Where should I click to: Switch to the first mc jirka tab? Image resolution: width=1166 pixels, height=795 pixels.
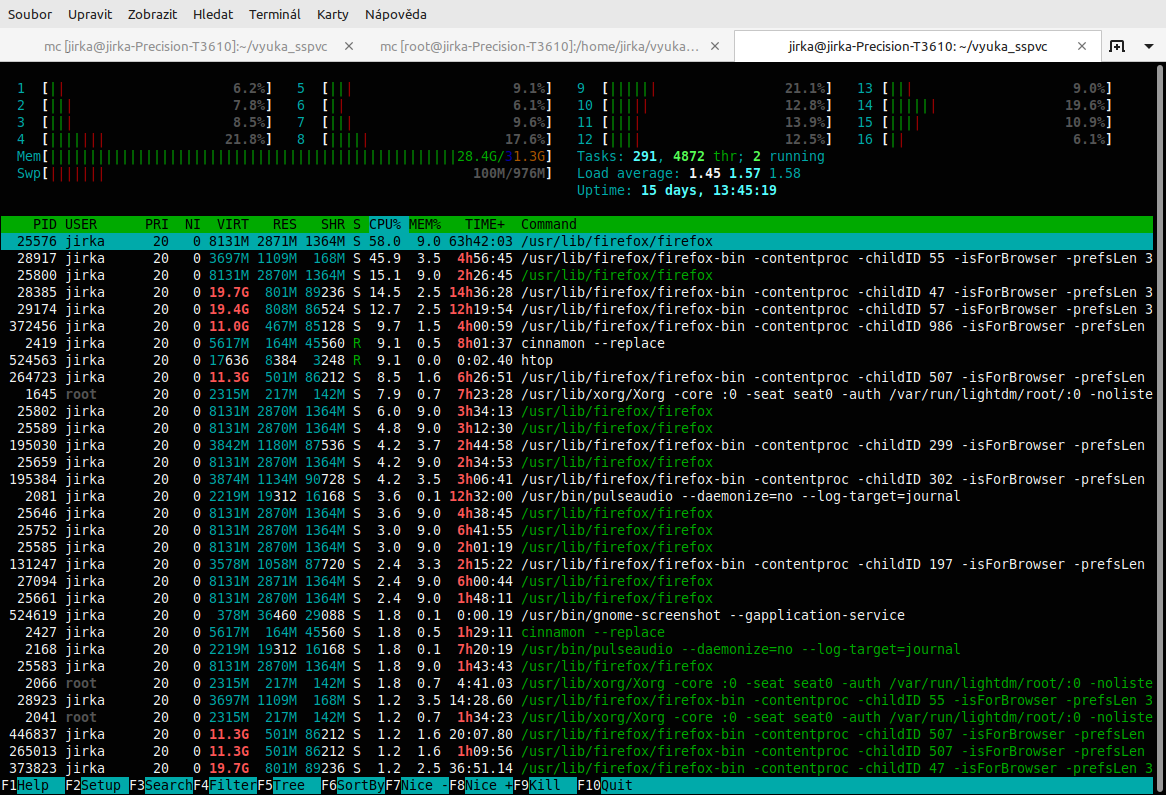(x=185, y=46)
